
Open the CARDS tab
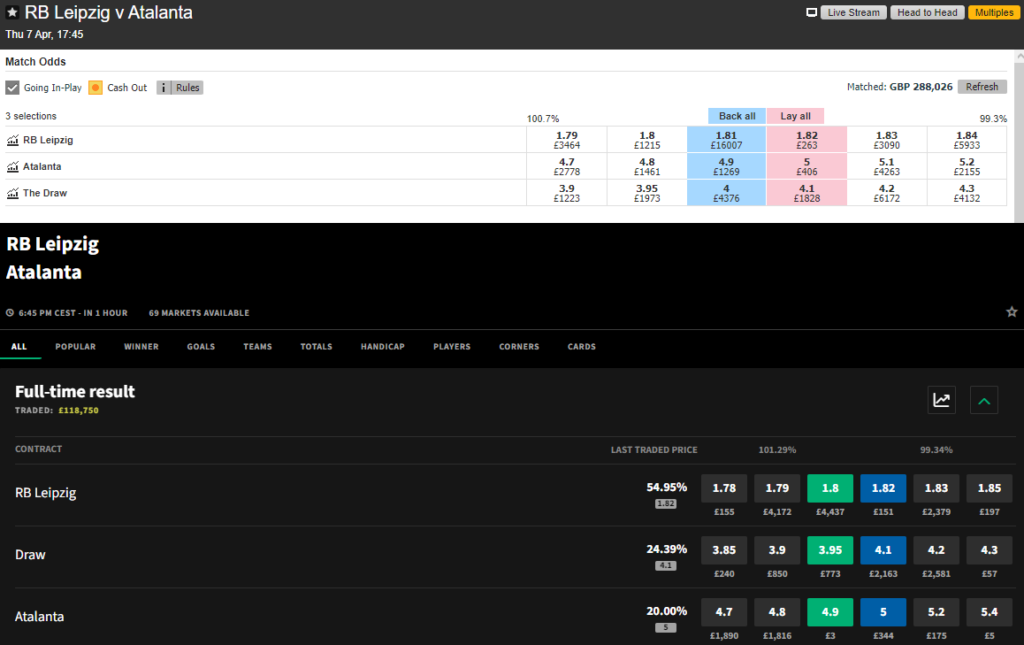pos(581,347)
